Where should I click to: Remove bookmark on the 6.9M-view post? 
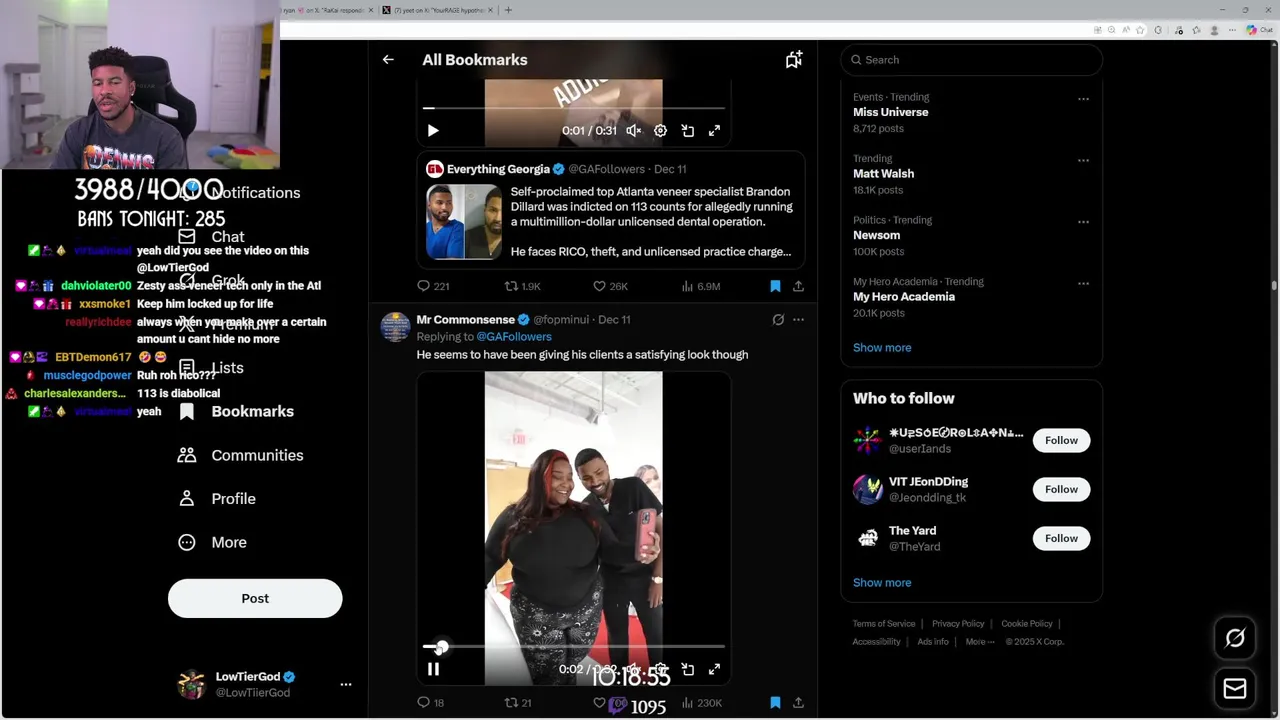pos(775,286)
